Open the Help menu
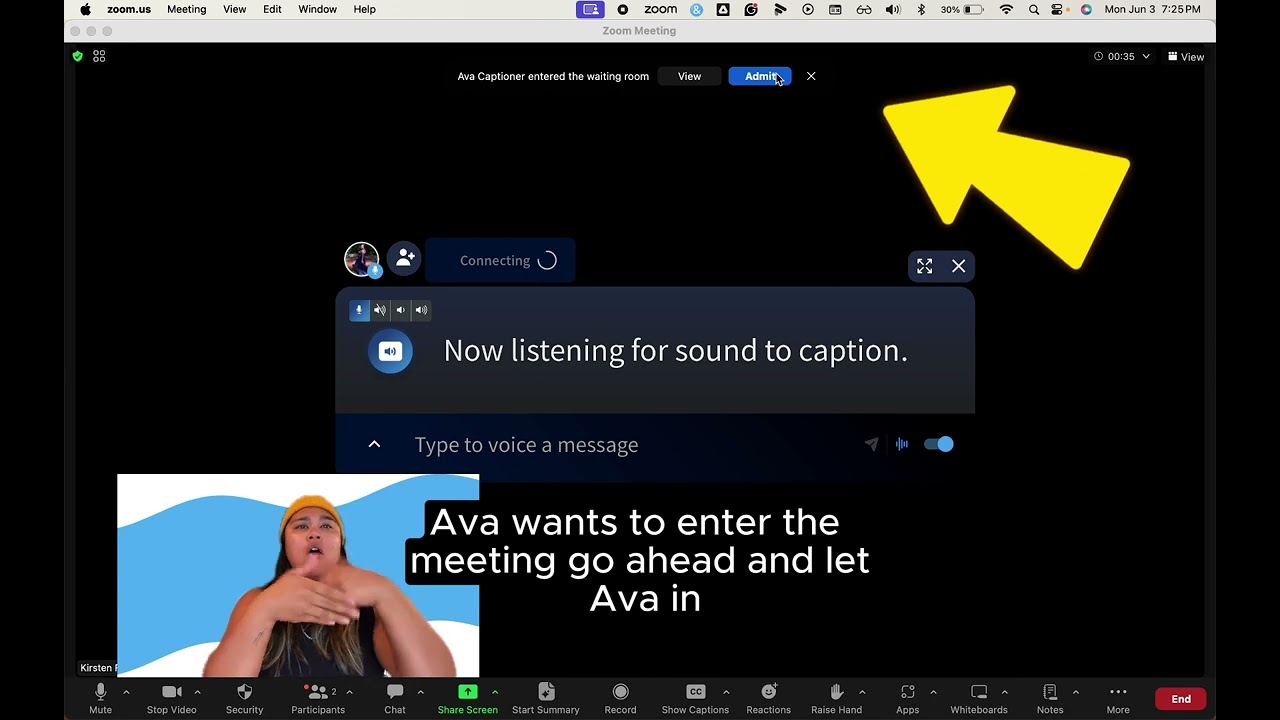The width and height of the screenshot is (1280, 720). coord(364,9)
